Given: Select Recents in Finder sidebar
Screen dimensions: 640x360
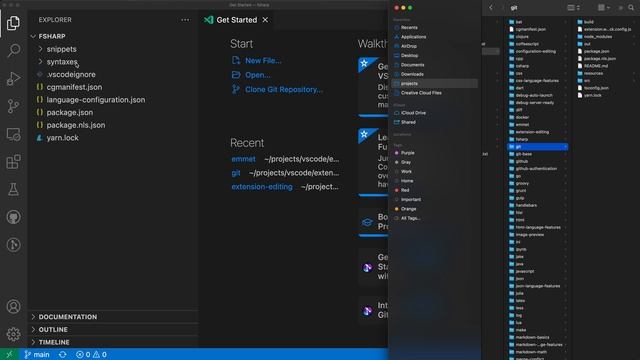Looking at the screenshot, I should coord(409,27).
